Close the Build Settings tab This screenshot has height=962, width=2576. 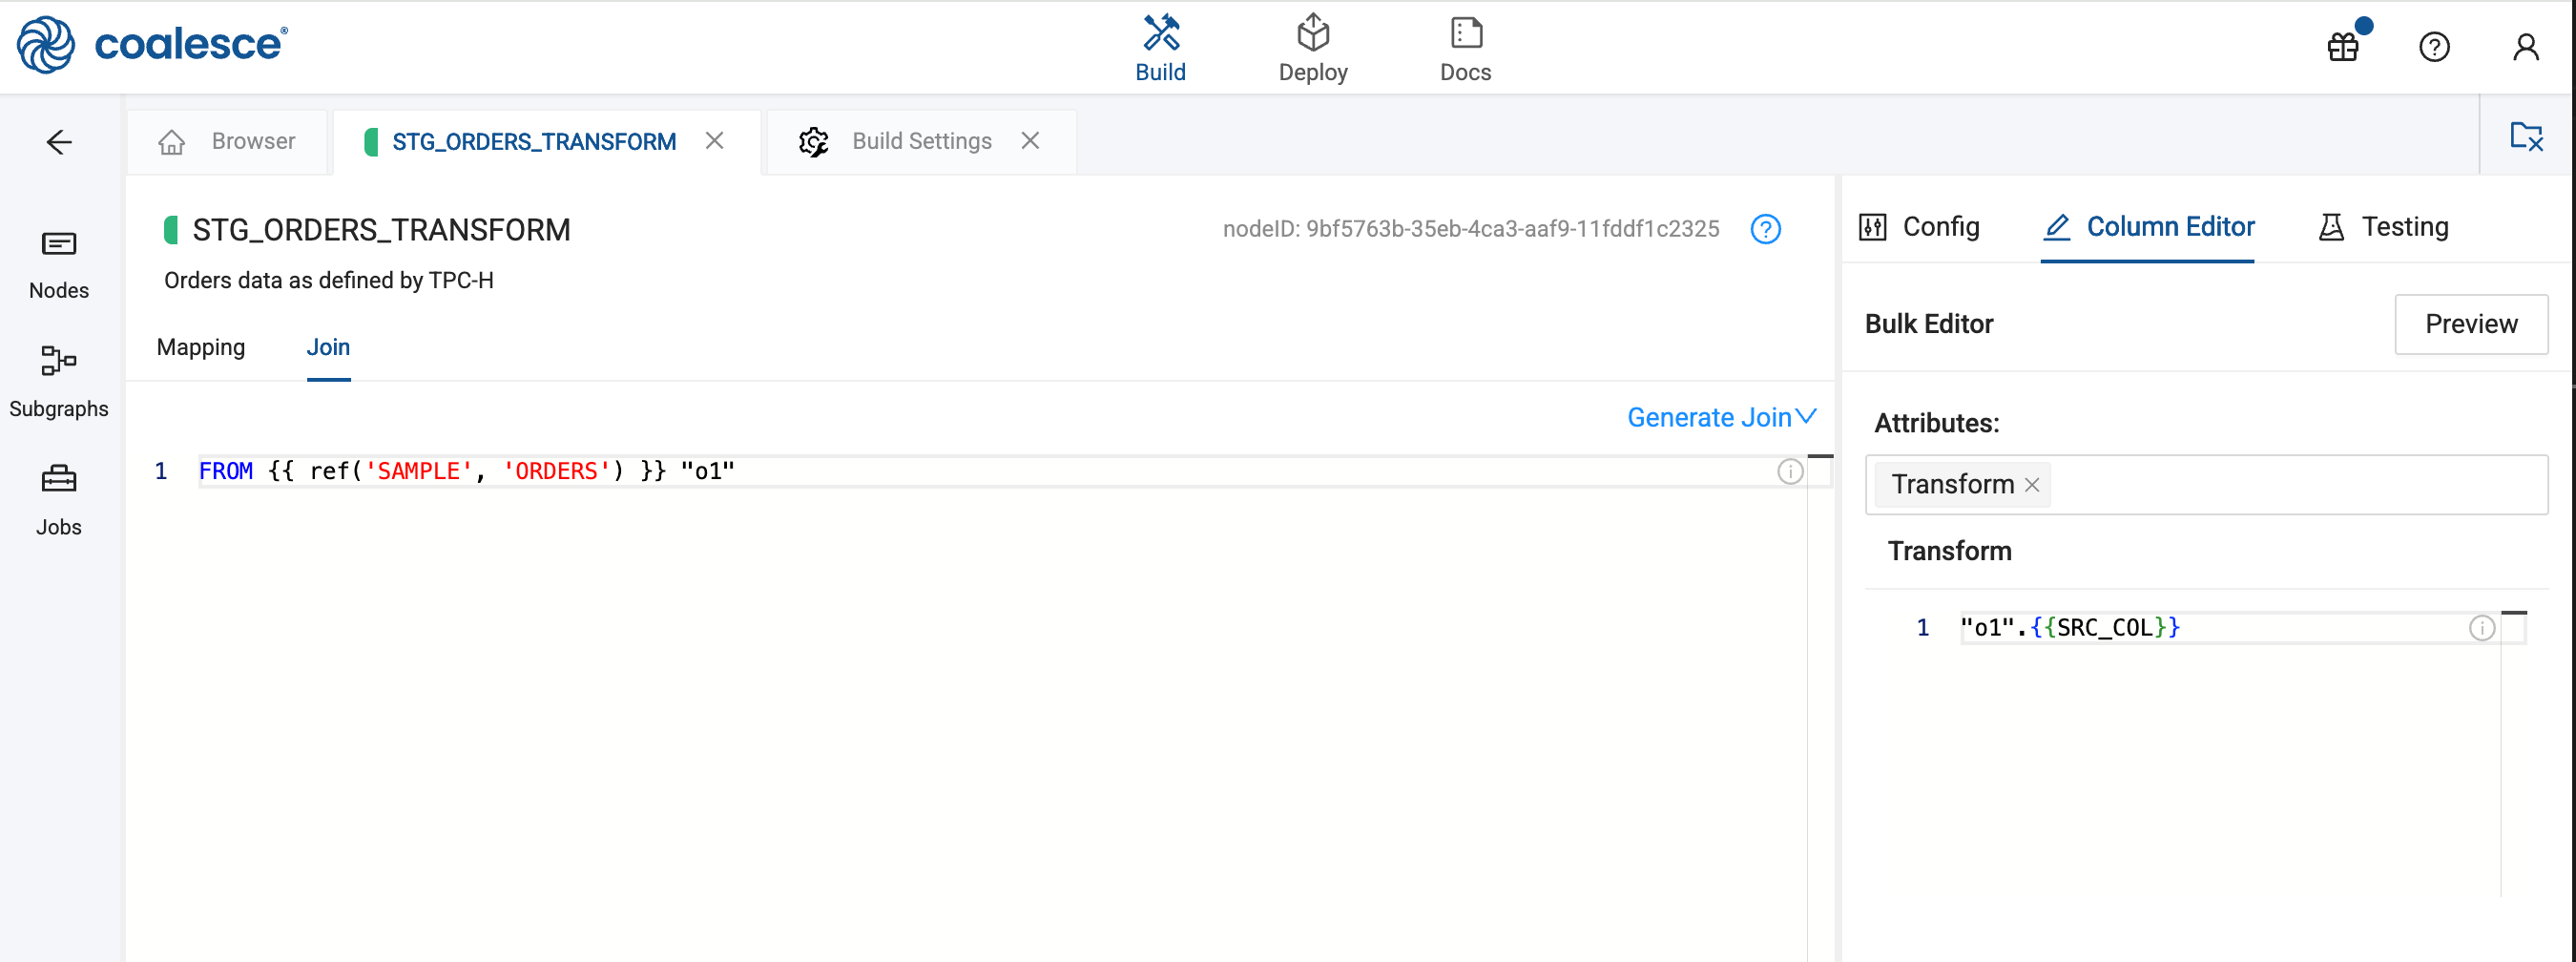[1030, 141]
